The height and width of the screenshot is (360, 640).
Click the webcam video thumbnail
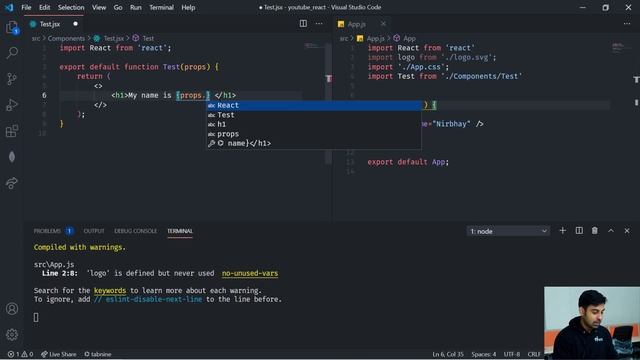click(592, 323)
